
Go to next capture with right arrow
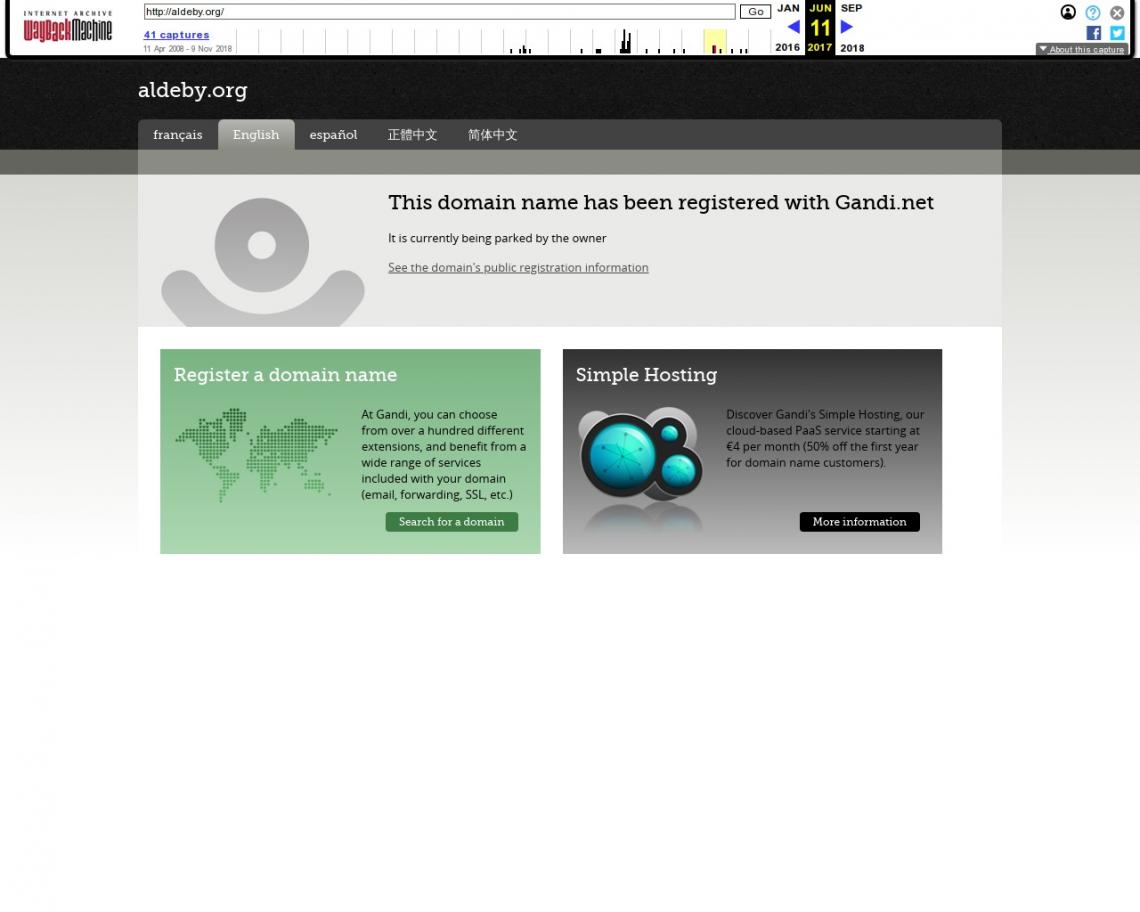(x=846, y=27)
